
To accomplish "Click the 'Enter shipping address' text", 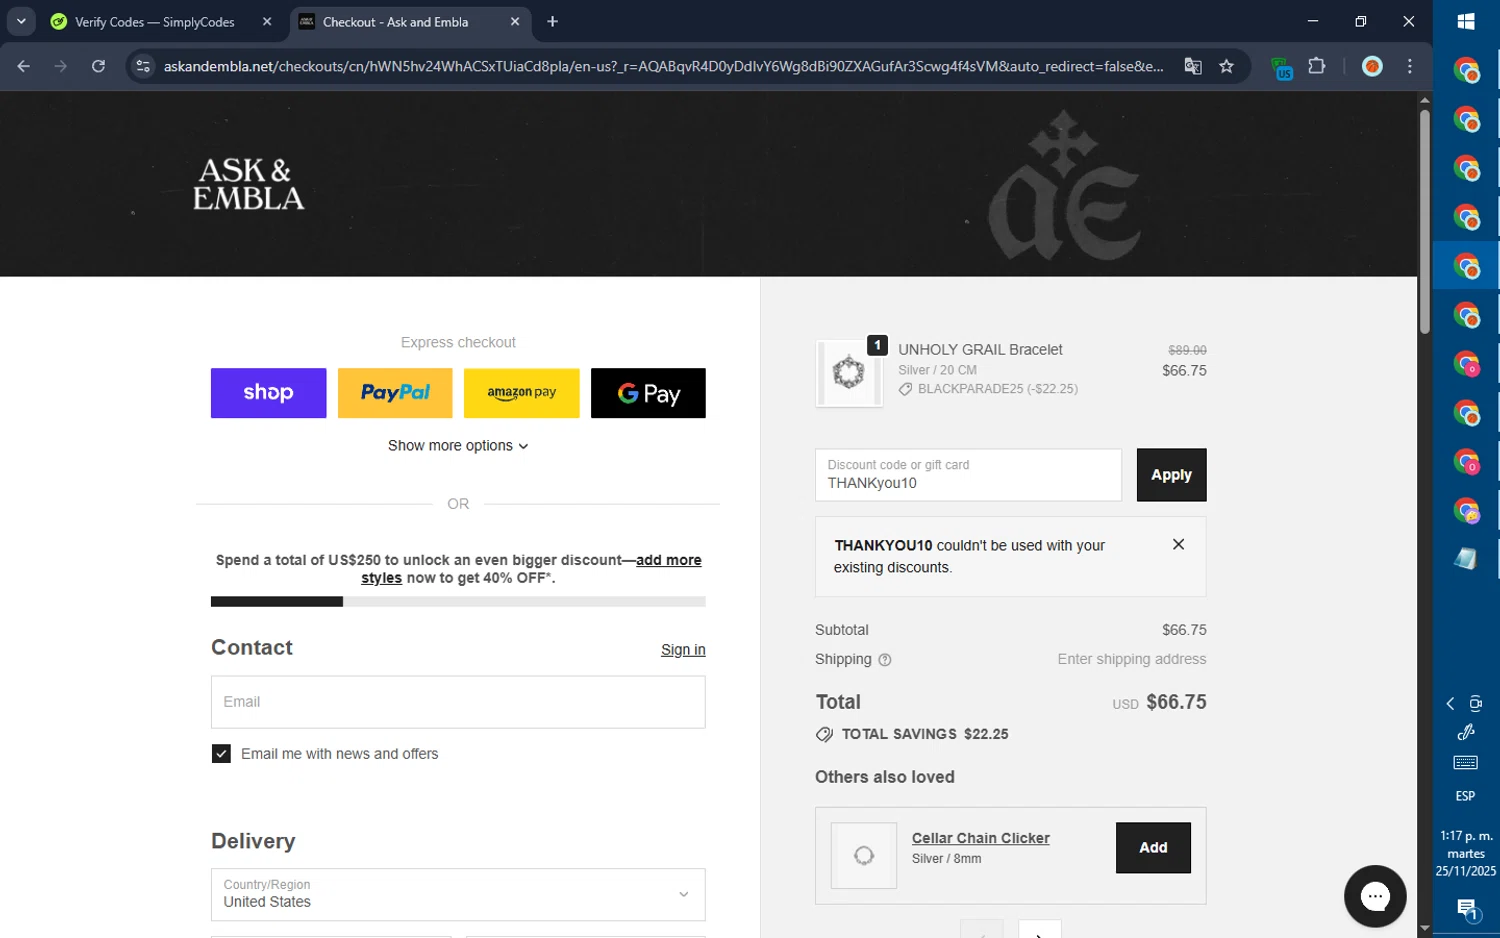I will pyautogui.click(x=1132, y=659).
